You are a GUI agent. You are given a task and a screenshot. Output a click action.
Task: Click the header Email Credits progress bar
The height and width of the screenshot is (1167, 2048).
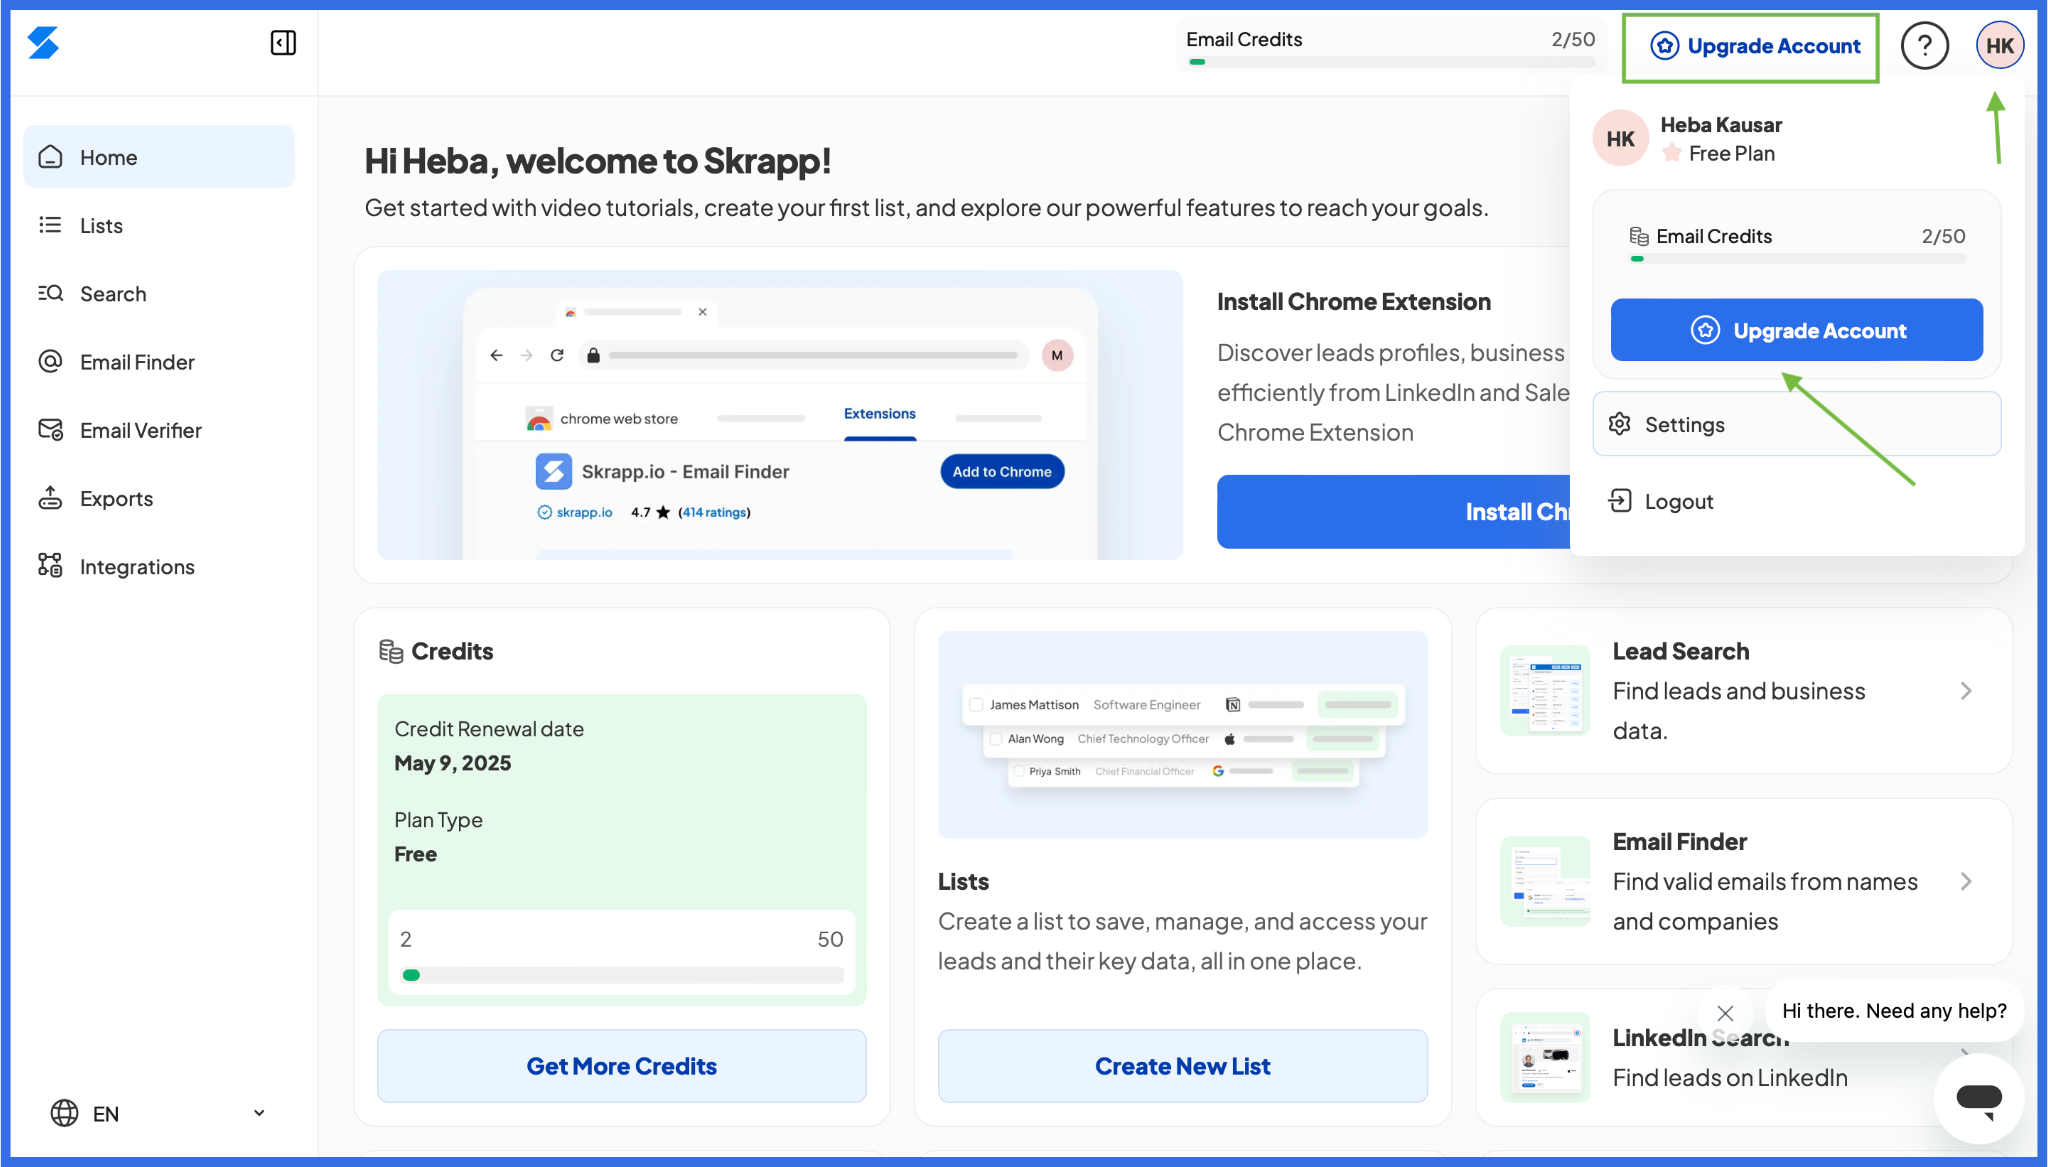[1391, 62]
